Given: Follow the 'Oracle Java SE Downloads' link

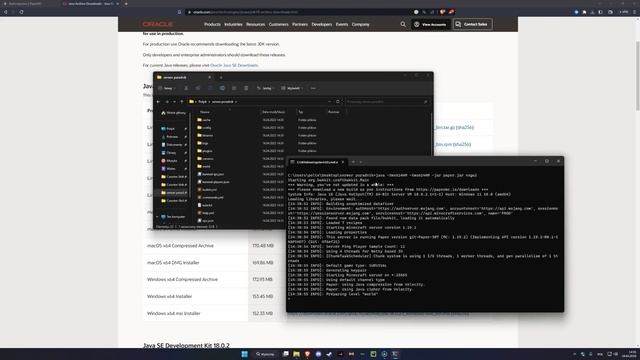Looking at the screenshot, I should (x=234, y=65).
